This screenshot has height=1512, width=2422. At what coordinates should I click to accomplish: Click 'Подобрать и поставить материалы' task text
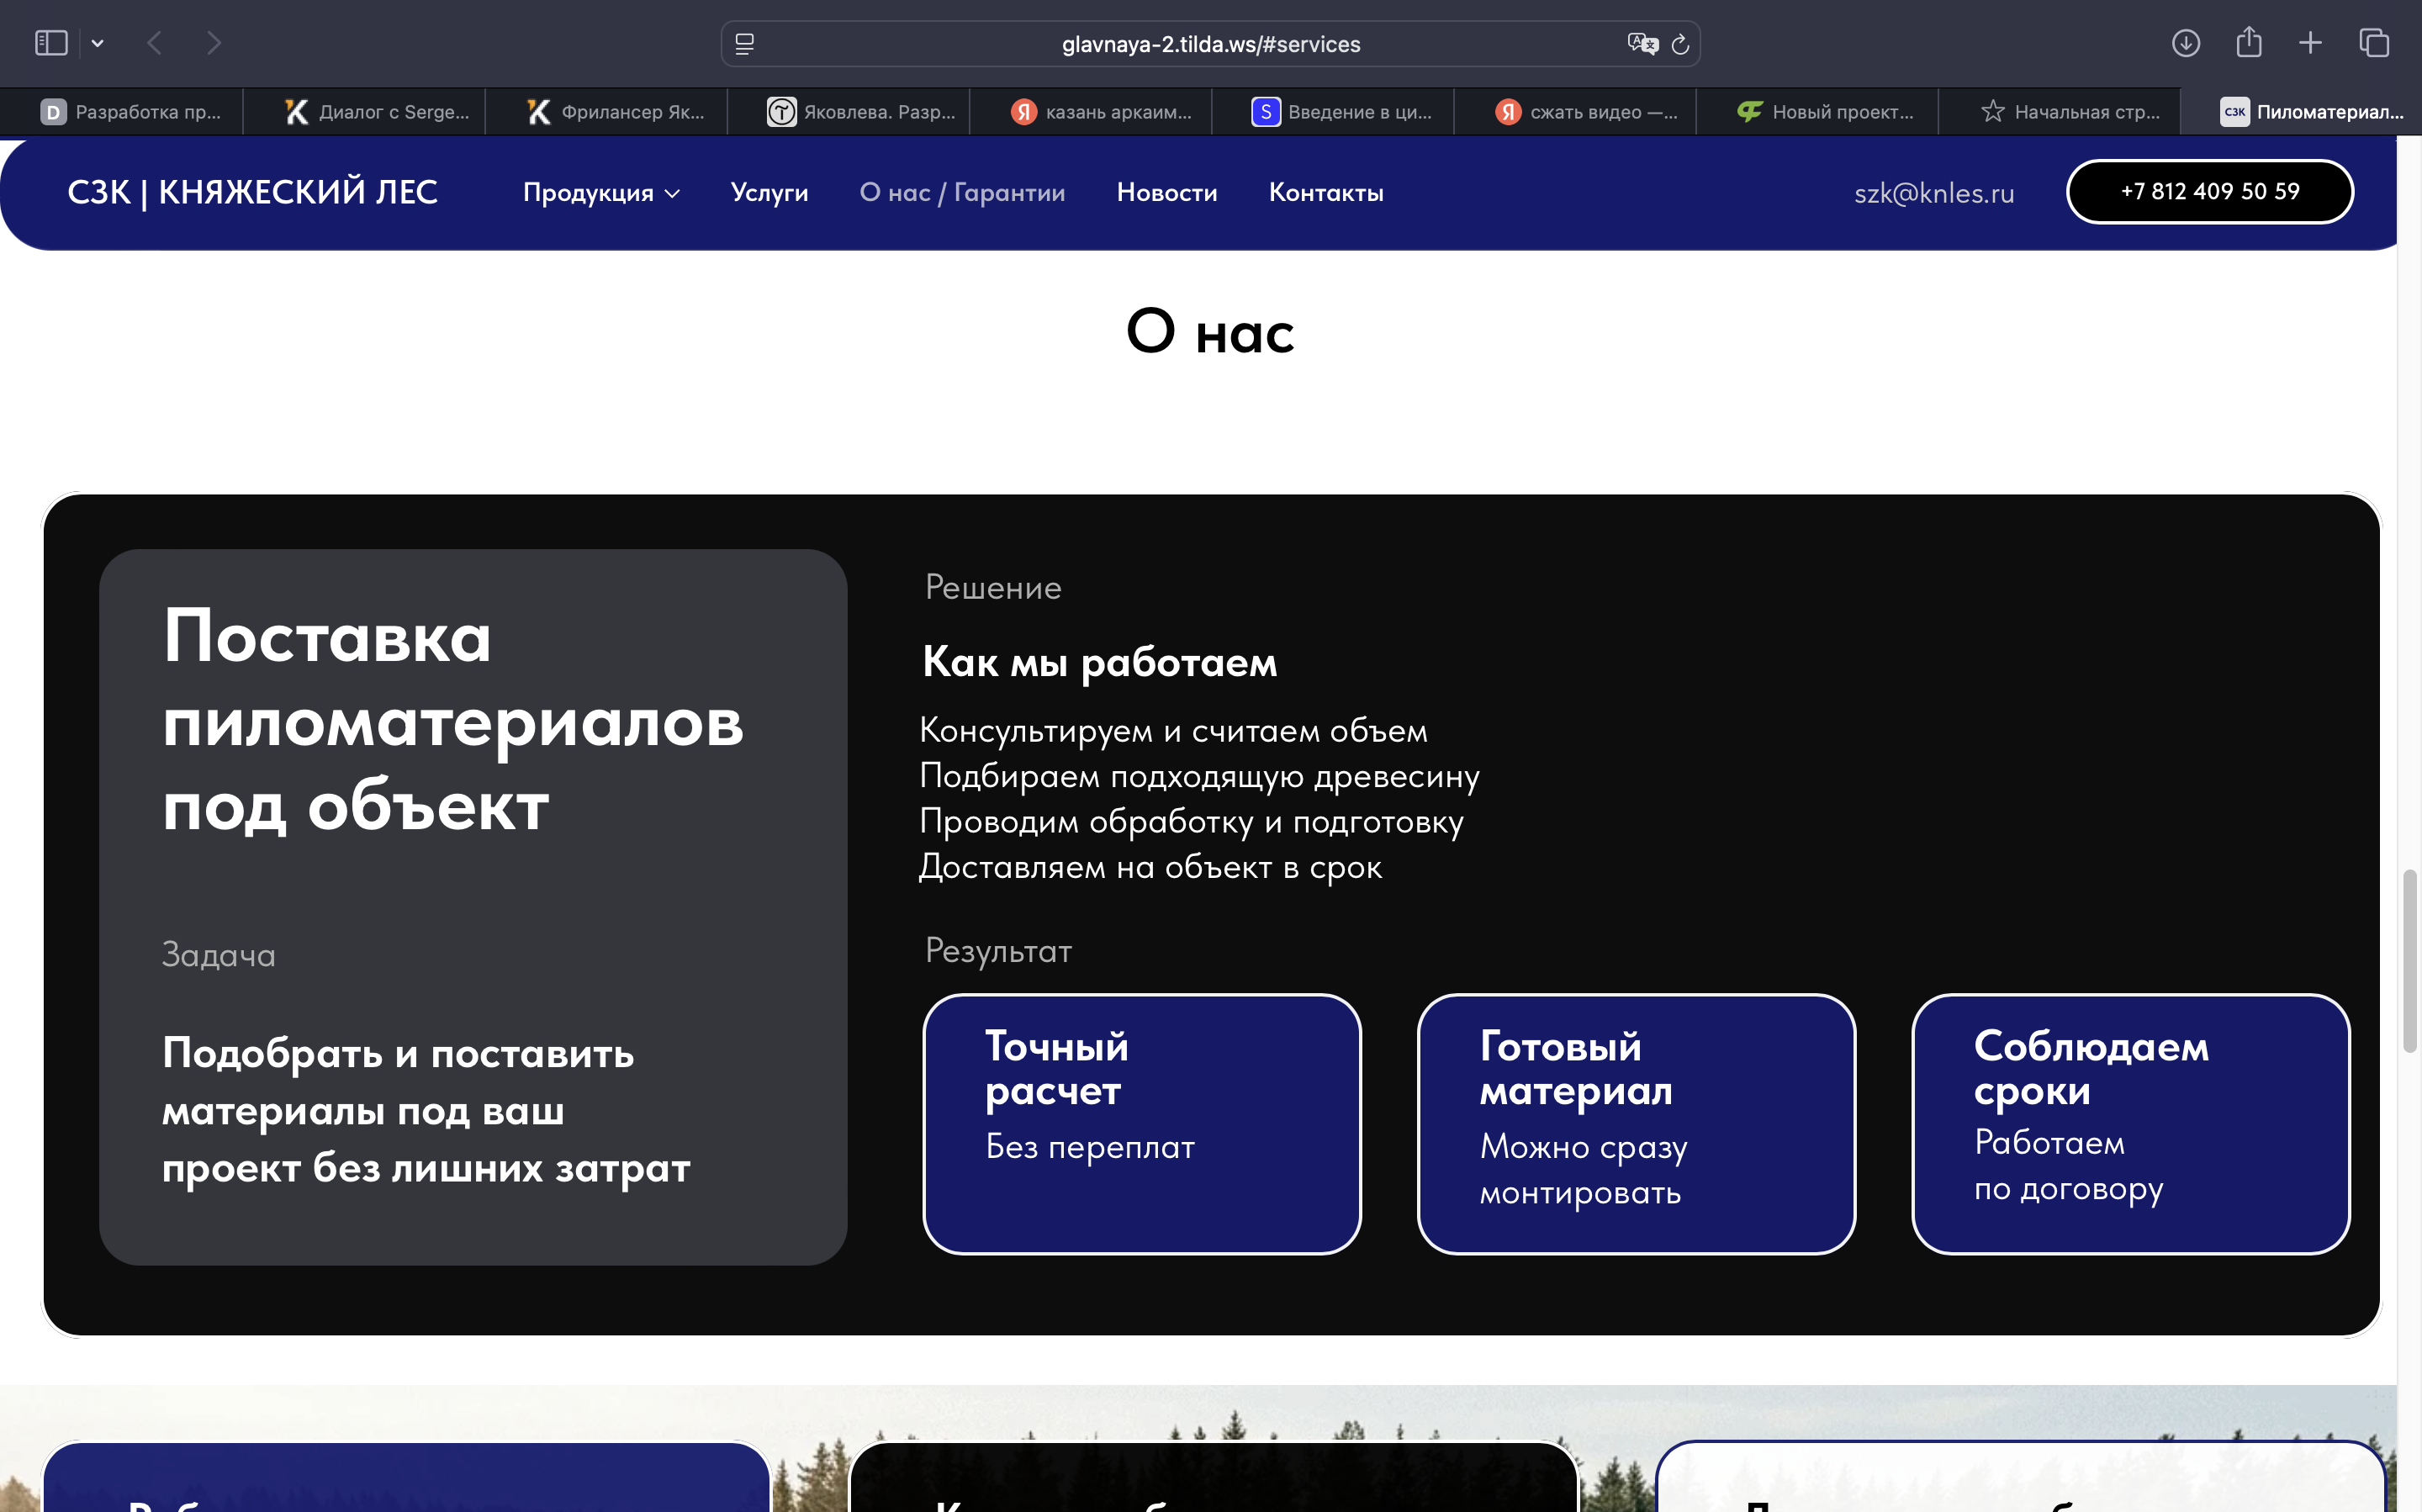(426, 1110)
